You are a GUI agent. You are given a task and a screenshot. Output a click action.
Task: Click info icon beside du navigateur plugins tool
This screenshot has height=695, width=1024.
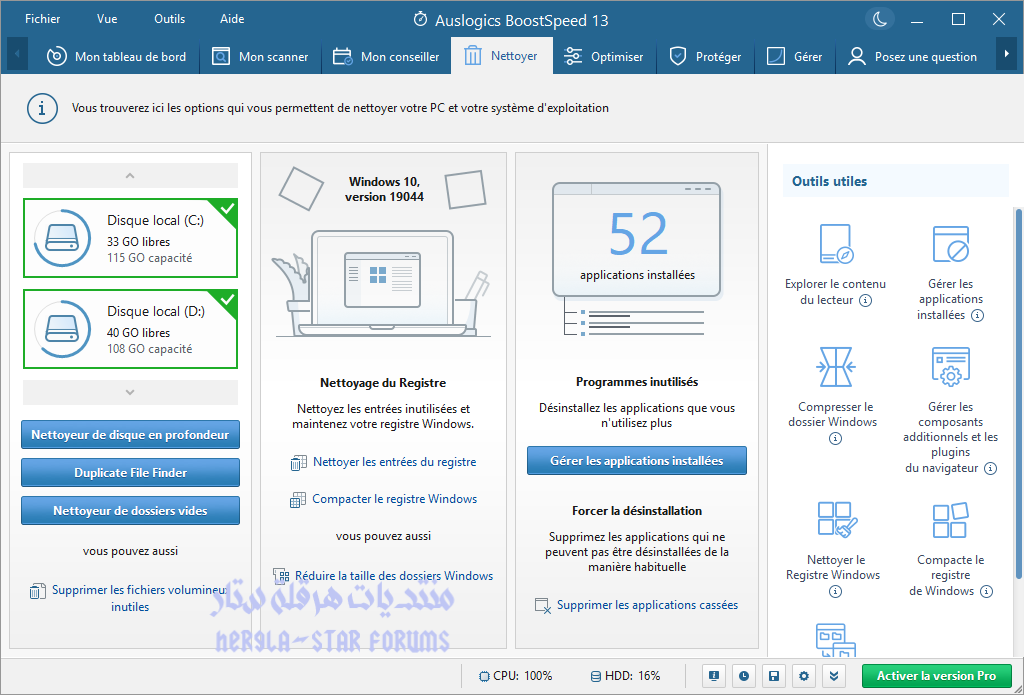pyautogui.click(x=991, y=468)
